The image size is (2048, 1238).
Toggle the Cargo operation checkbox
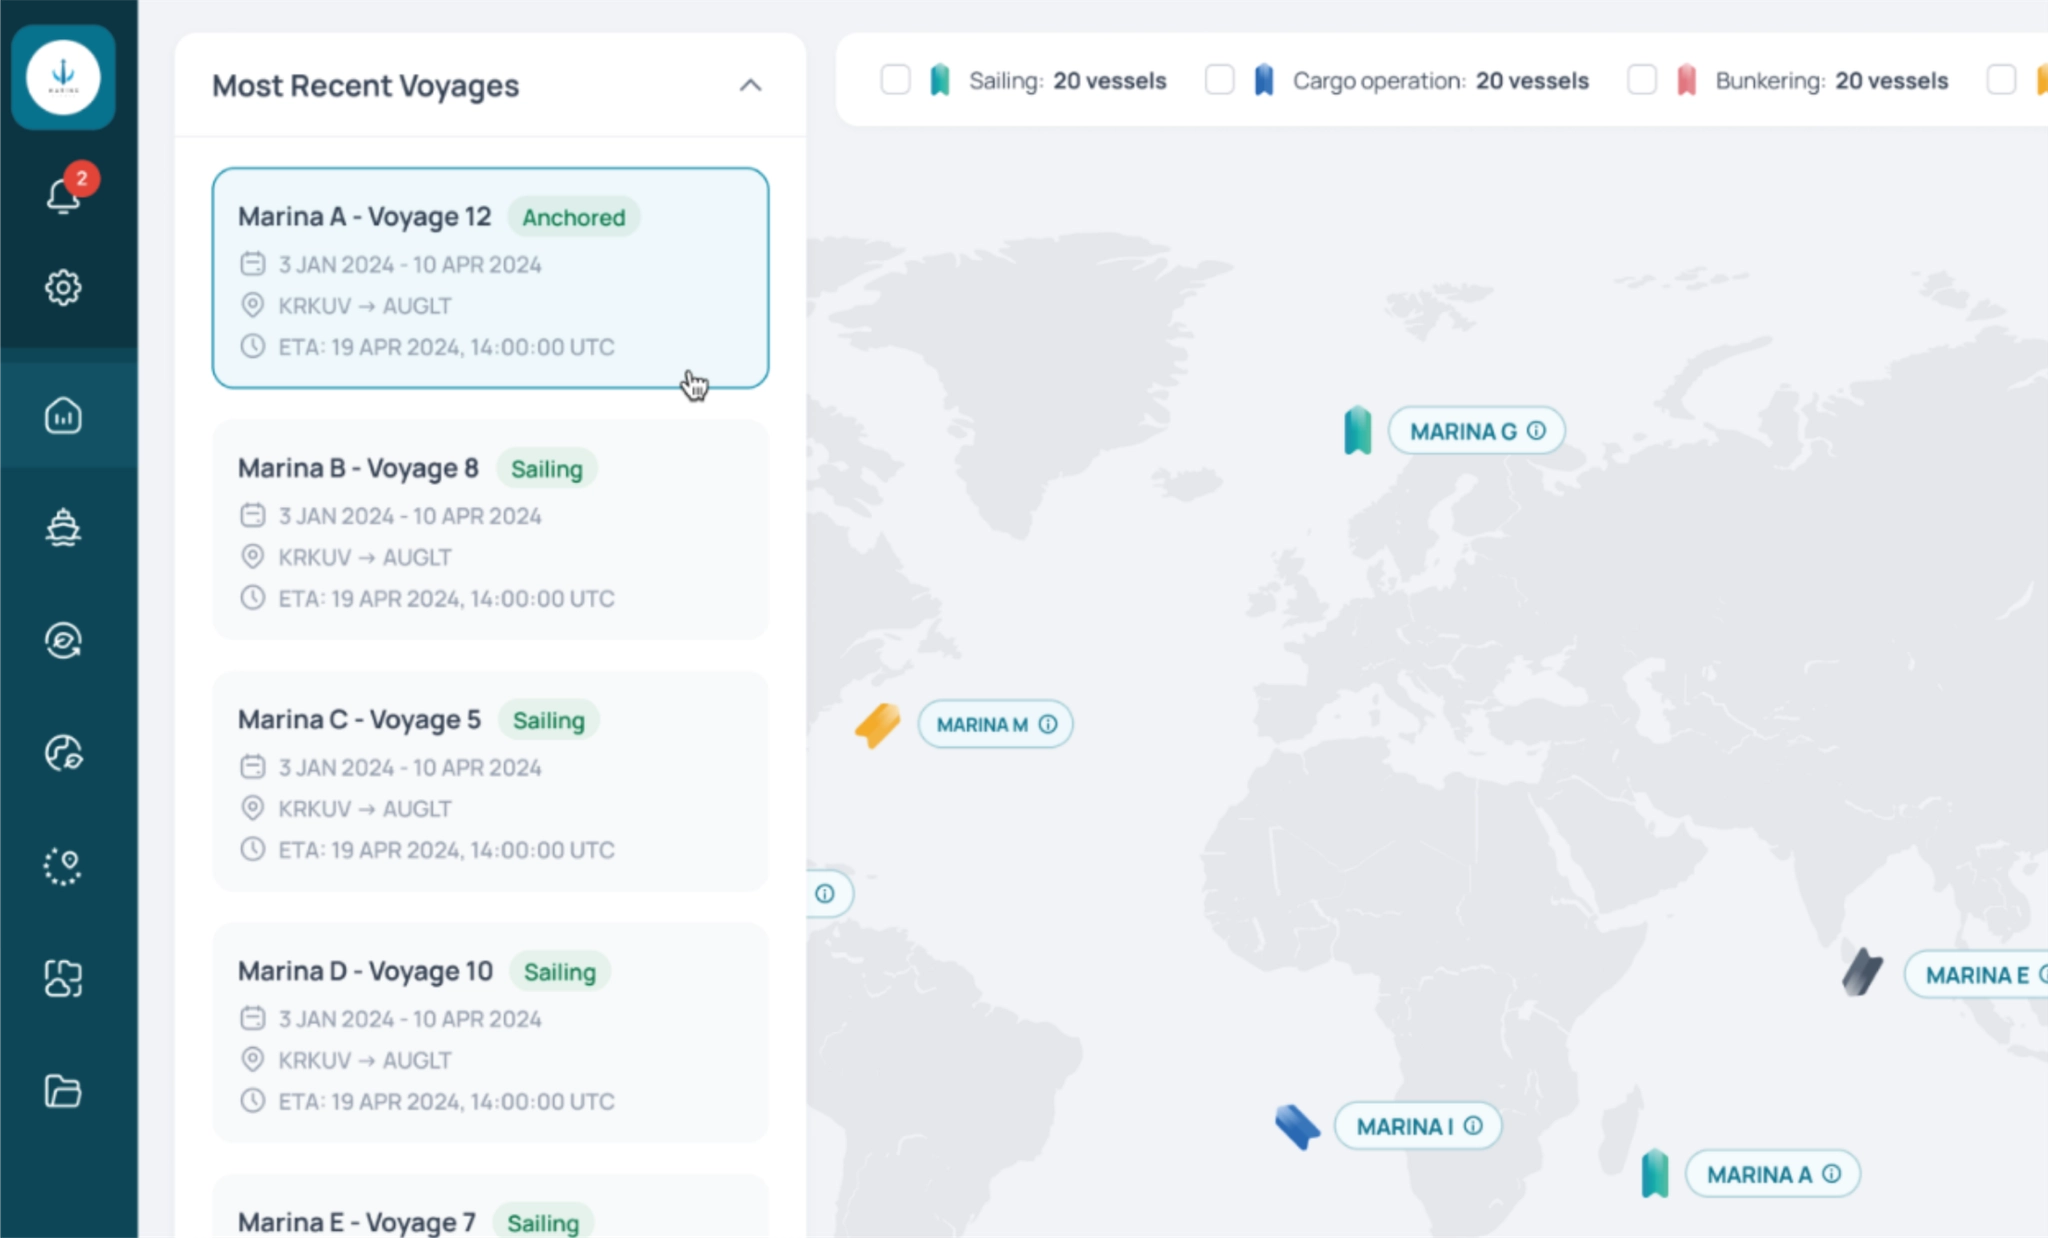point(1219,80)
